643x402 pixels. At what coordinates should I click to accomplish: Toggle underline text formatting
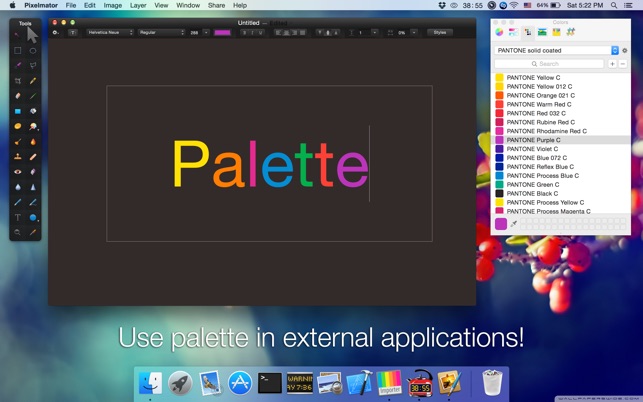260,32
